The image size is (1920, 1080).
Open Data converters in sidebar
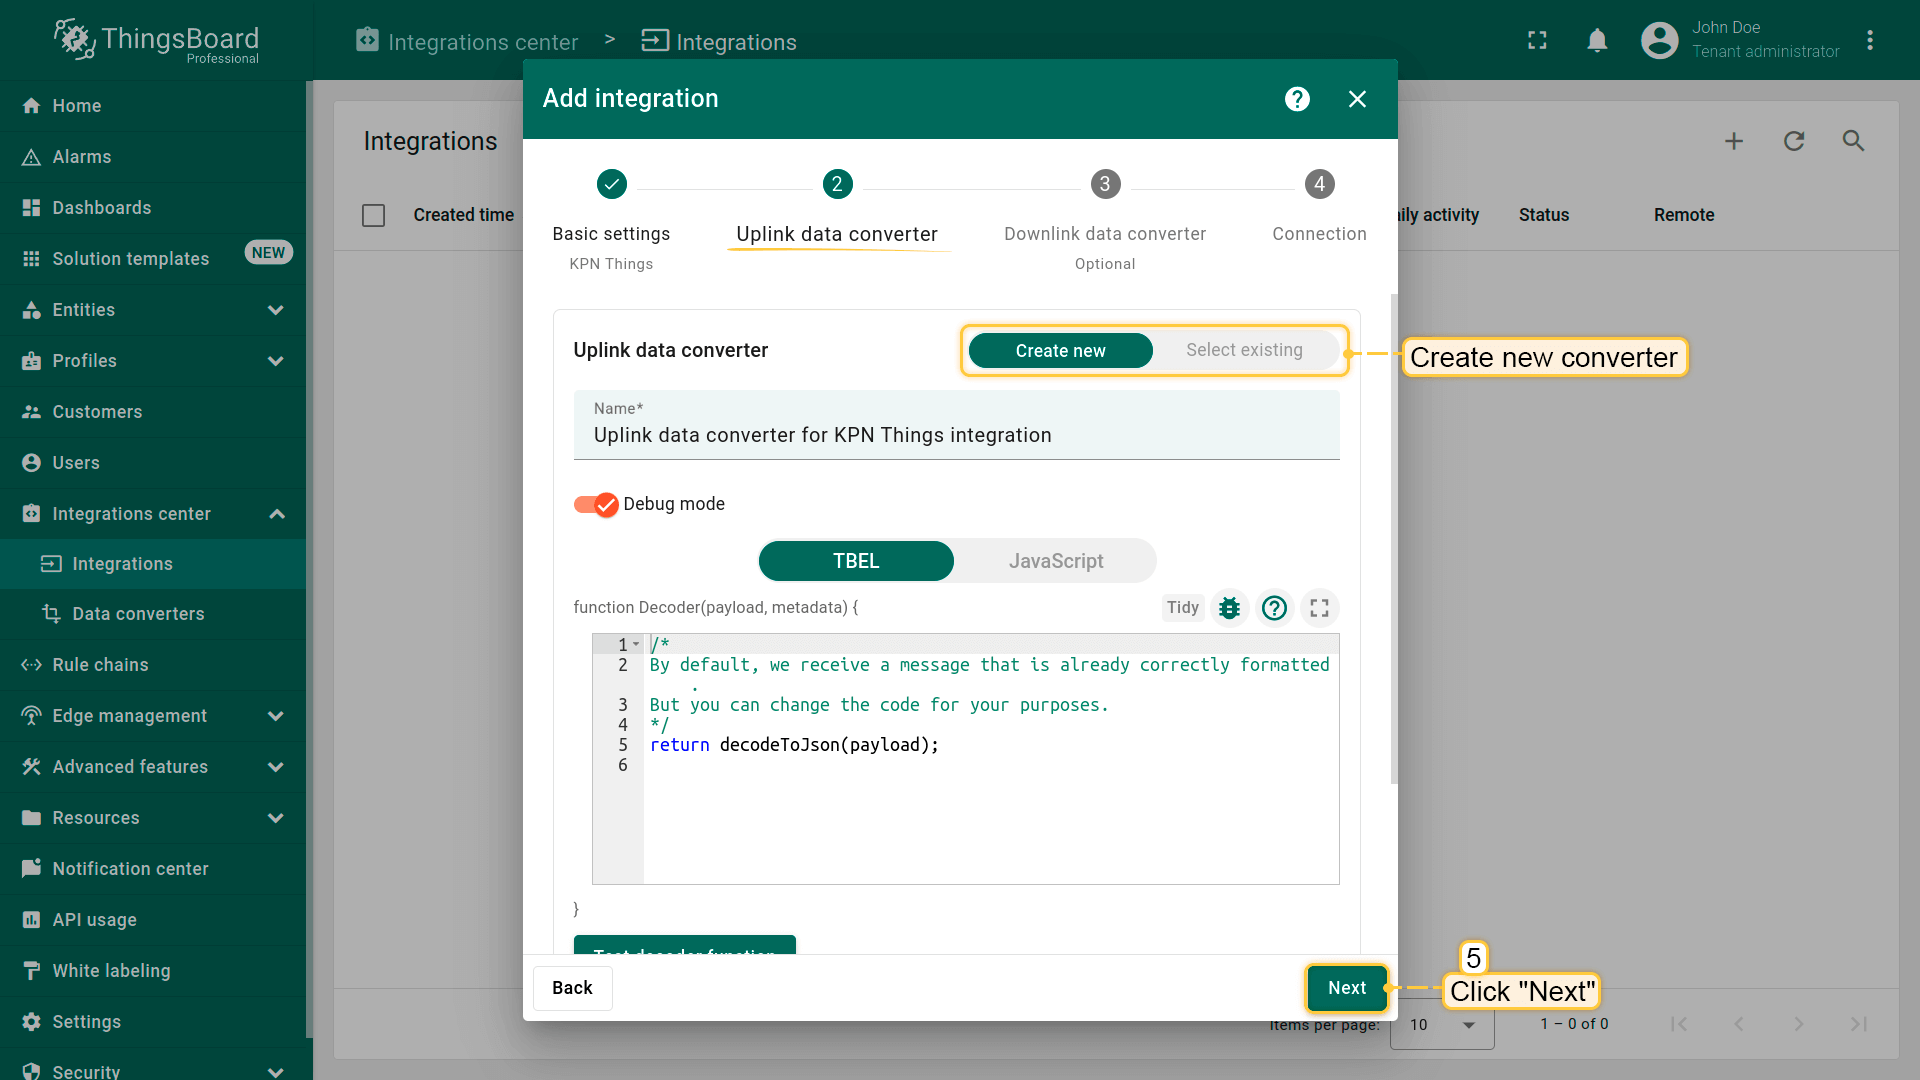pyautogui.click(x=138, y=614)
